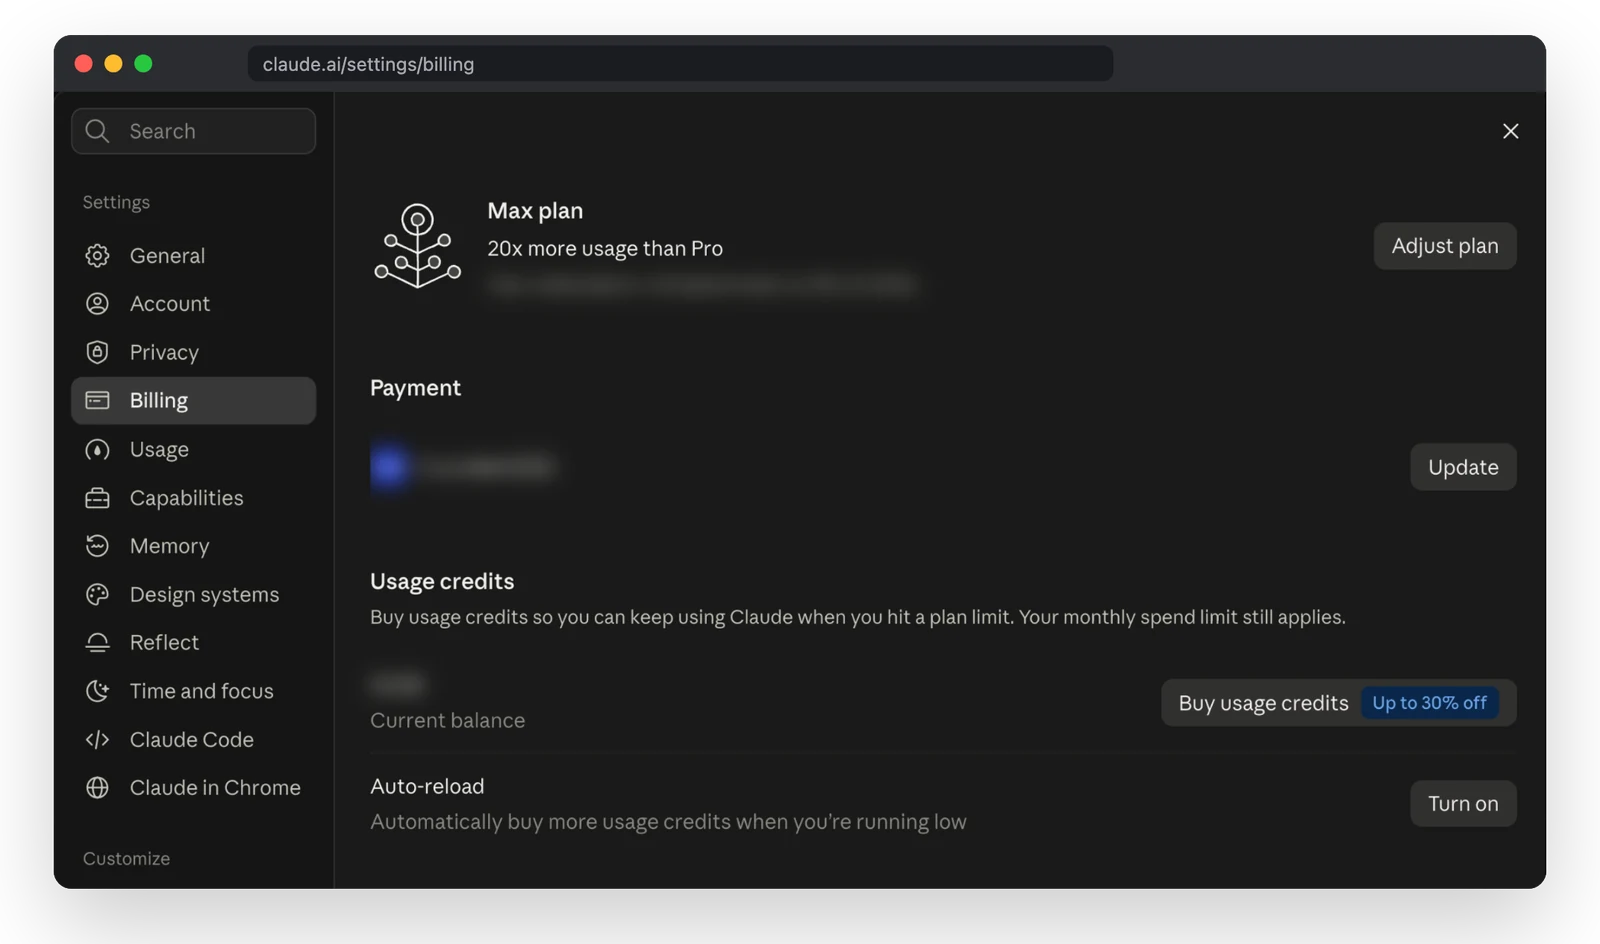The image size is (1600, 944).
Task: Click the claude.ai/settings/billing address bar
Action: pos(680,64)
